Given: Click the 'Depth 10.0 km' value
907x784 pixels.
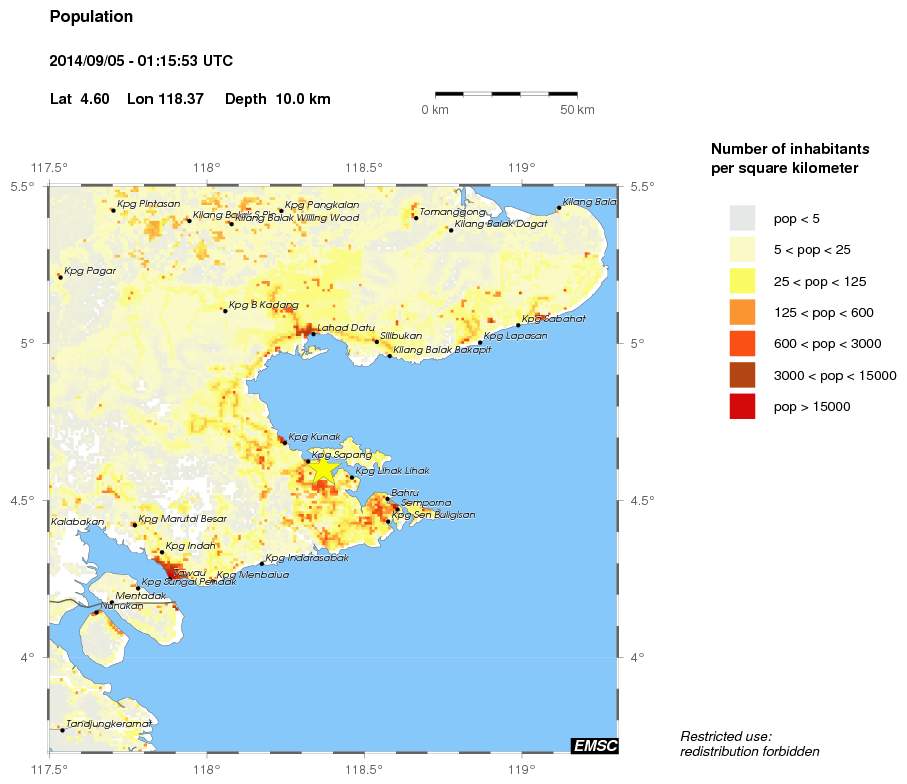Looking at the screenshot, I should 278,99.
